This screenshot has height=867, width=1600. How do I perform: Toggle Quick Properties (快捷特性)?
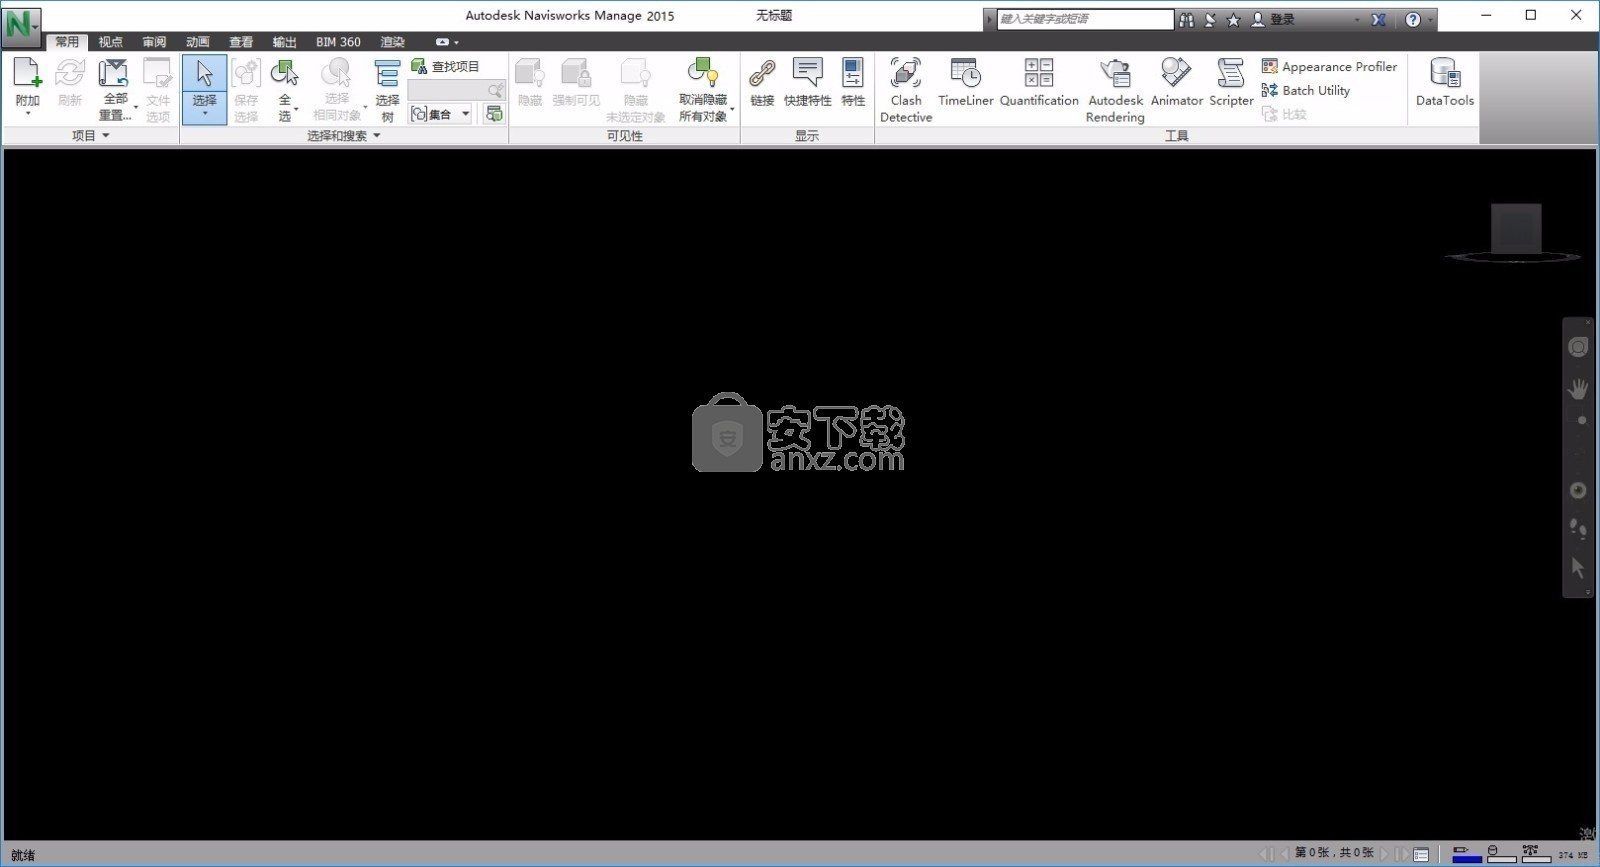click(807, 82)
